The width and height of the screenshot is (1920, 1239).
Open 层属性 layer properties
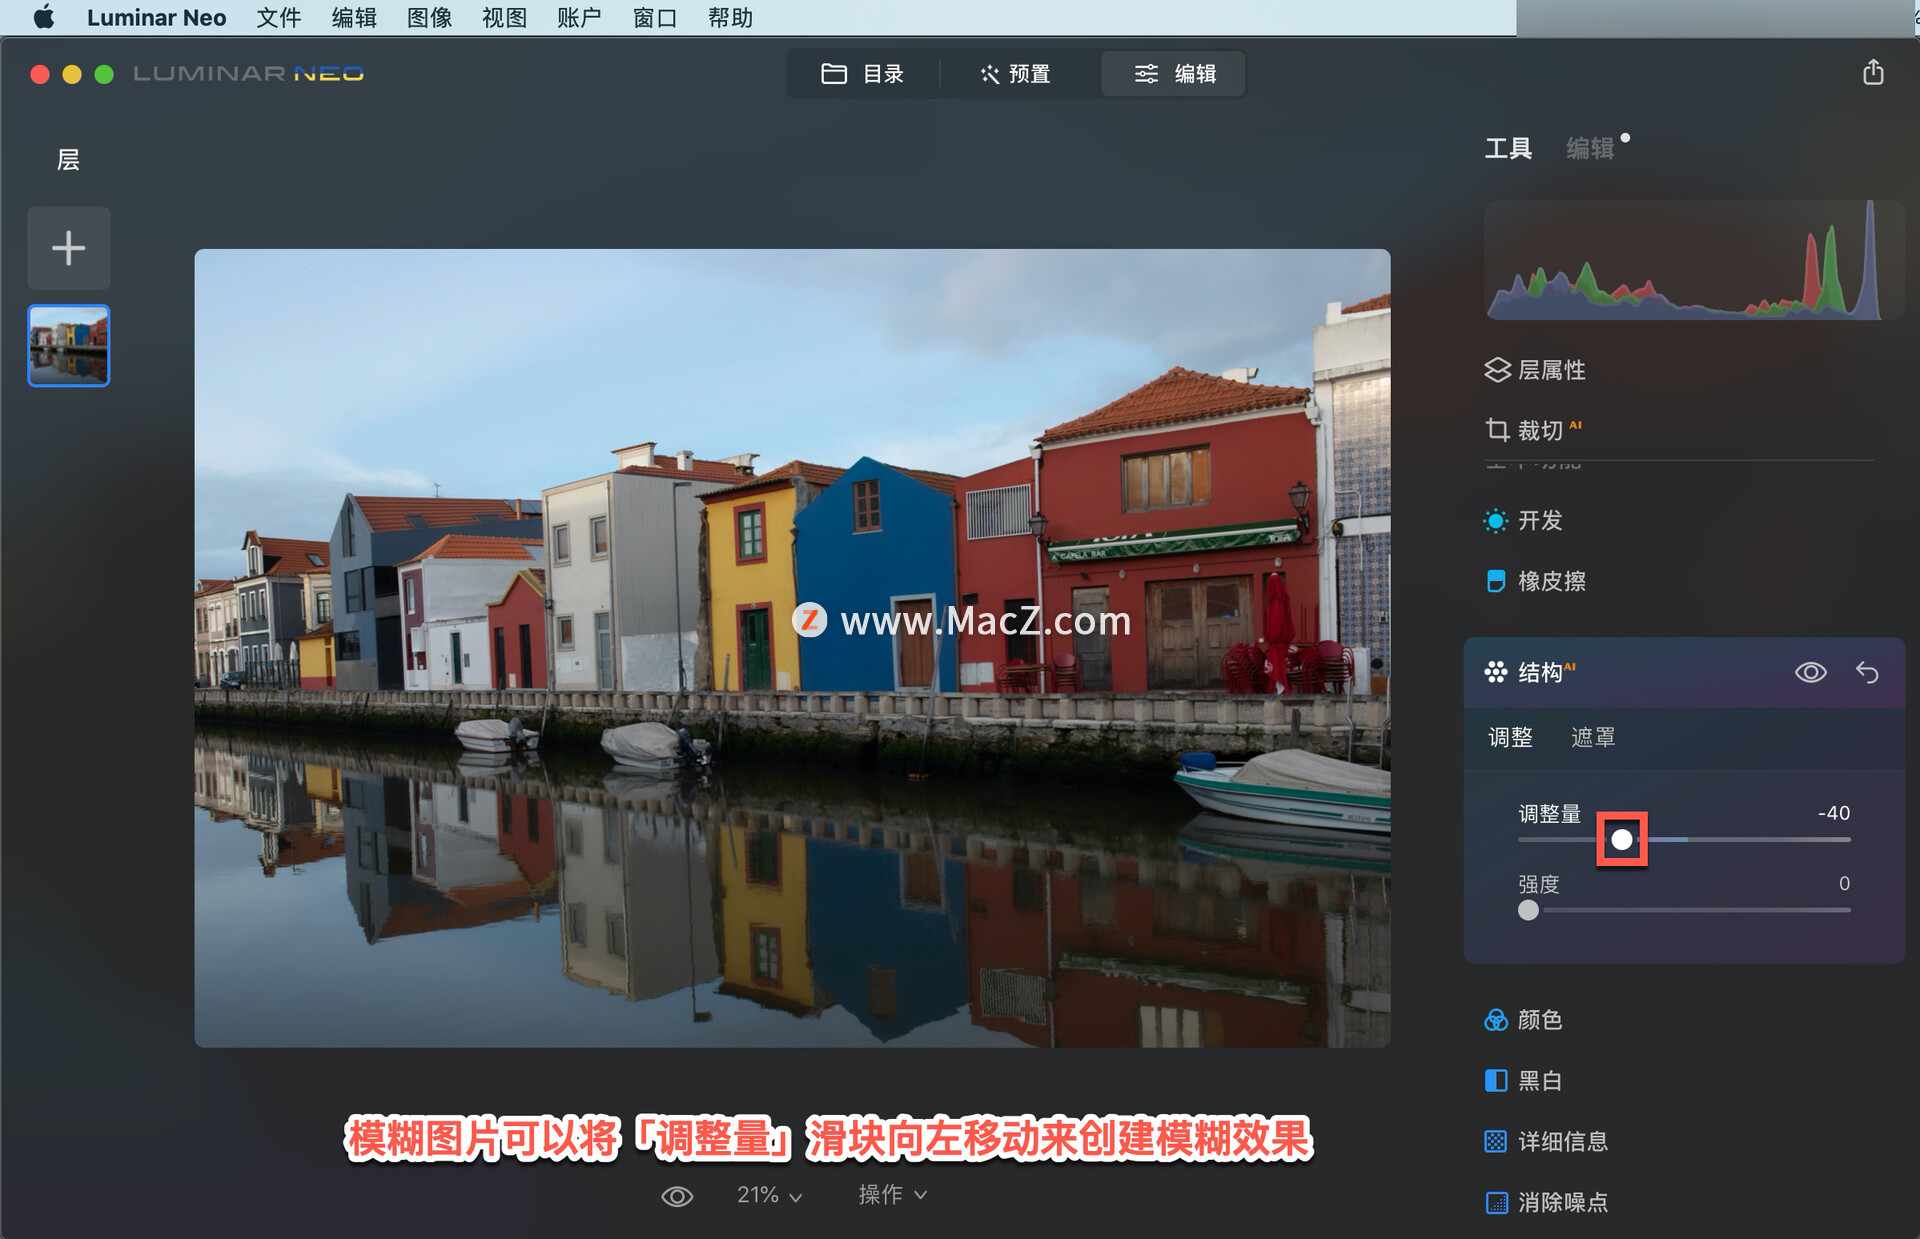coord(1535,370)
